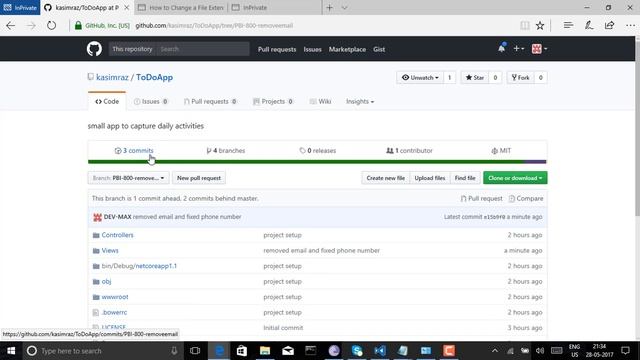Image resolution: width=640 pixels, height=360 pixels.
Task: Star the ToDoApp repository
Action: pos(475,78)
